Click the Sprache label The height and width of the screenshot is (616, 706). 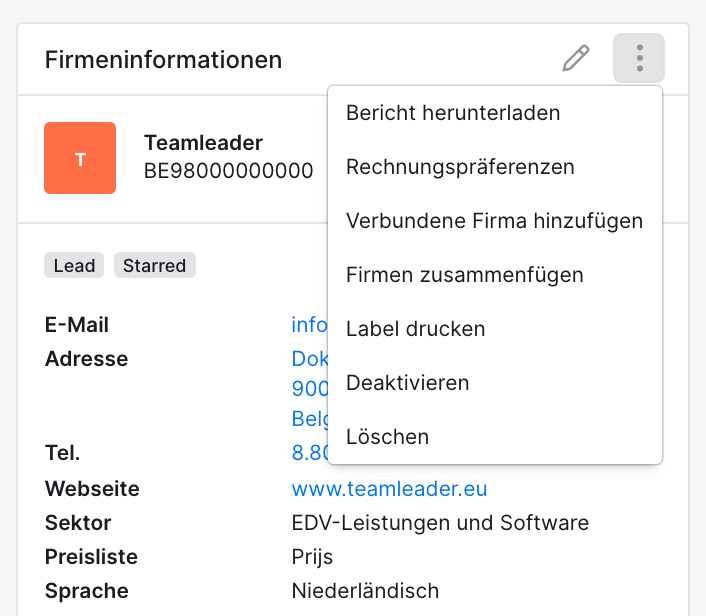tap(87, 591)
